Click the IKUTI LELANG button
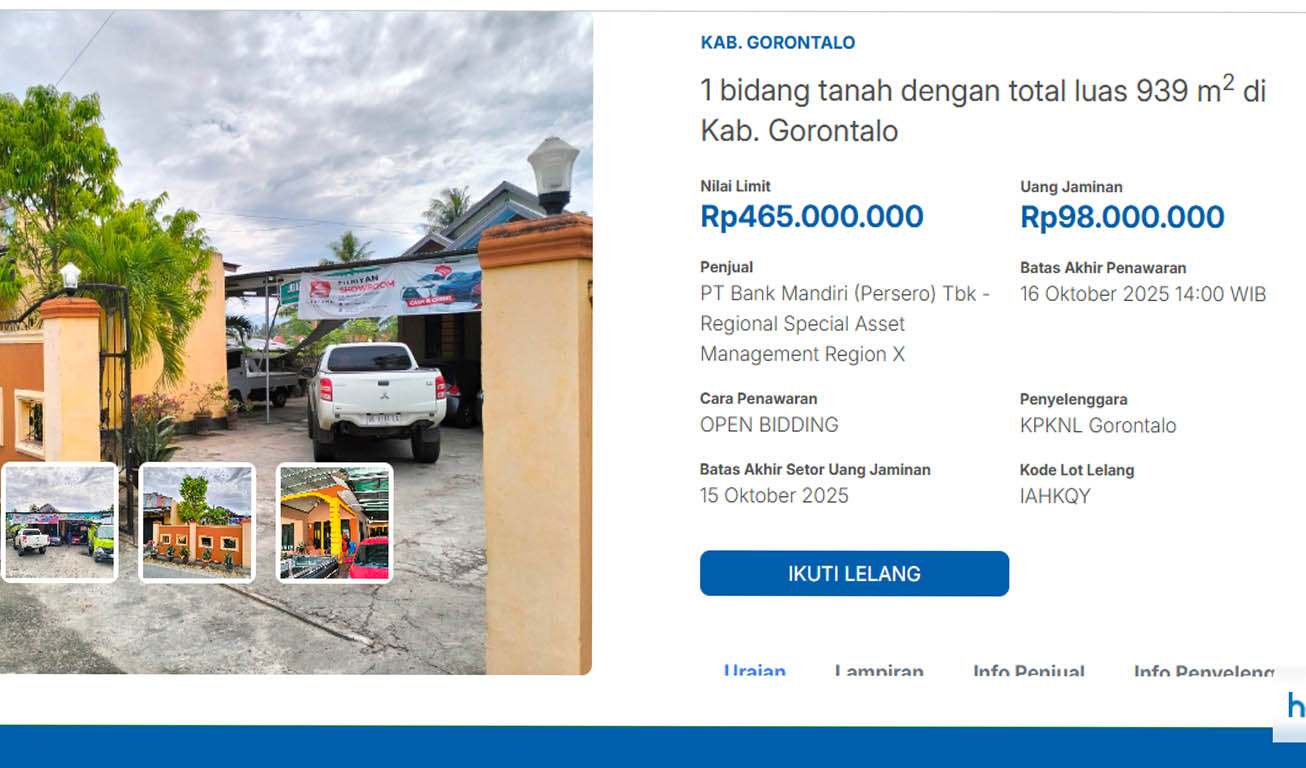This screenshot has height=768, width=1306. 854,573
